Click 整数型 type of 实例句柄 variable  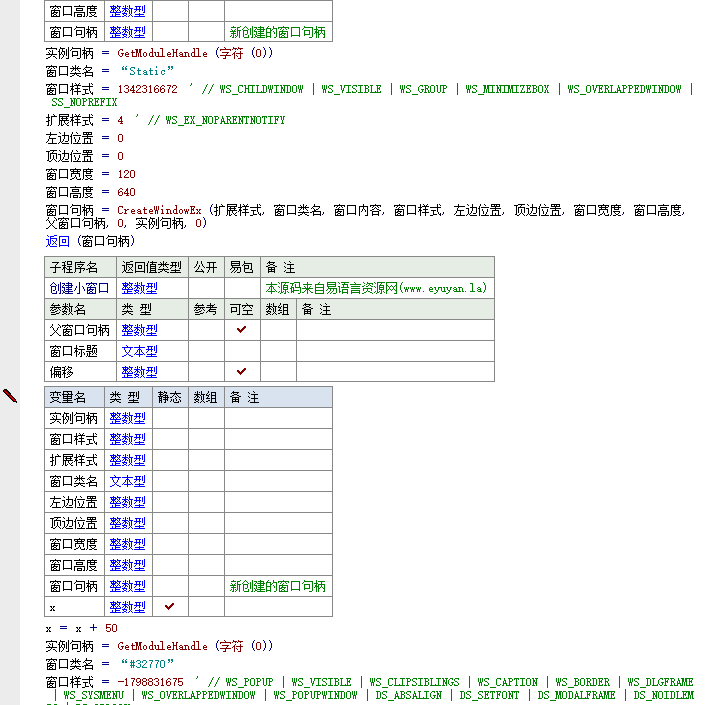click(127, 418)
